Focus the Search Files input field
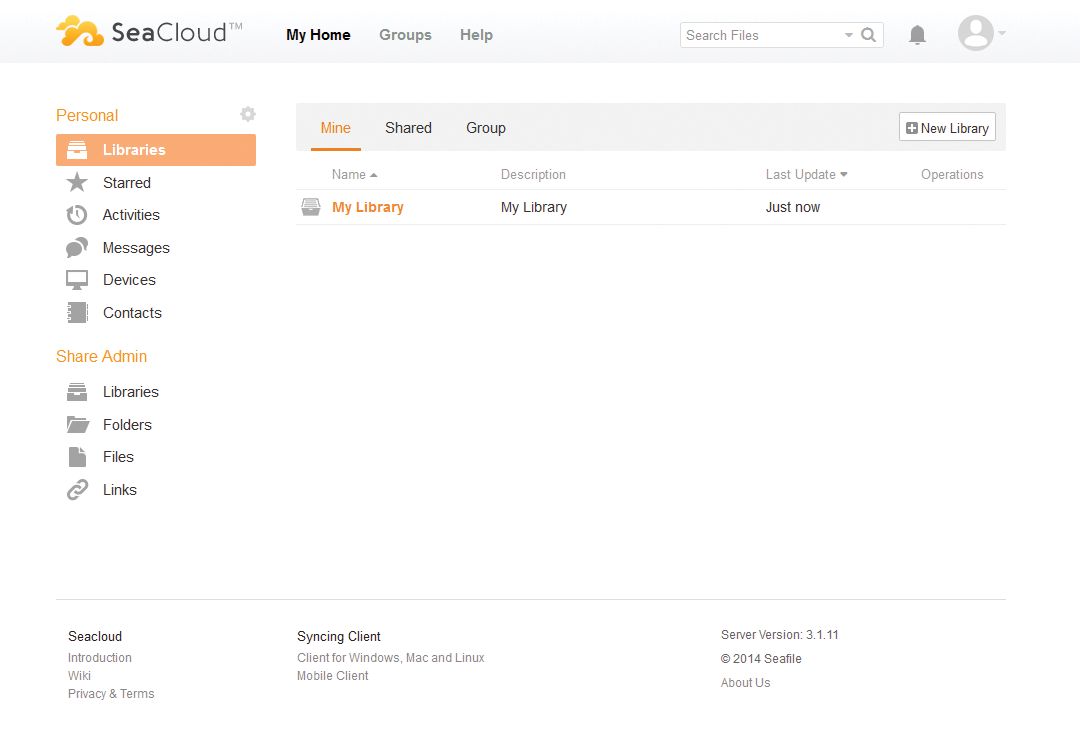The width and height of the screenshot is (1080, 743). pos(760,35)
